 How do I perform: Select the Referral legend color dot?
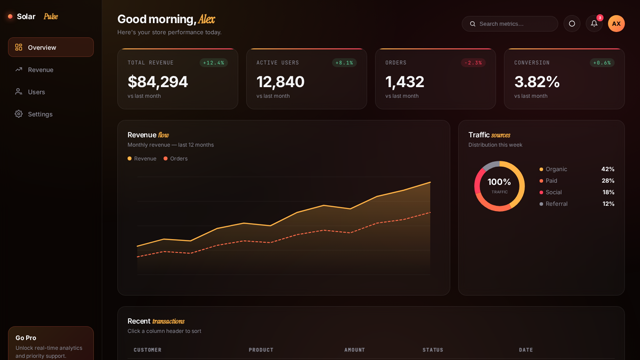point(541,204)
